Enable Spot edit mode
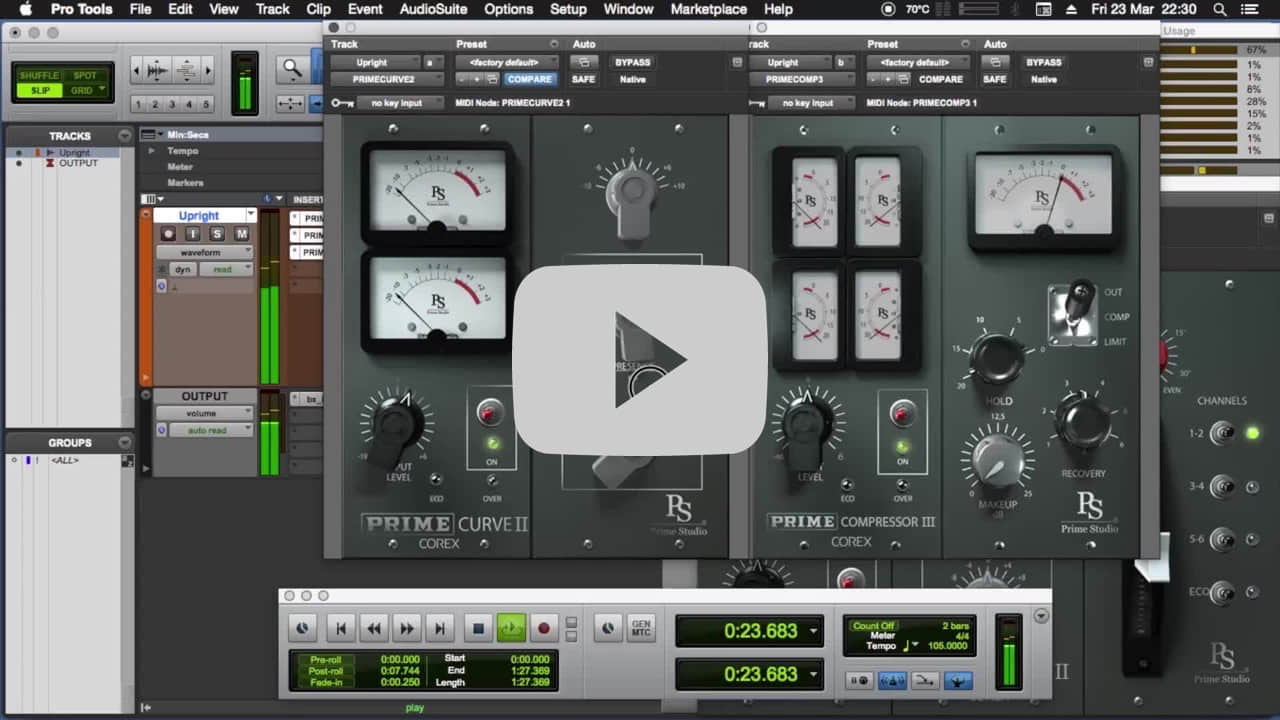This screenshot has height=720, width=1280. (85, 76)
